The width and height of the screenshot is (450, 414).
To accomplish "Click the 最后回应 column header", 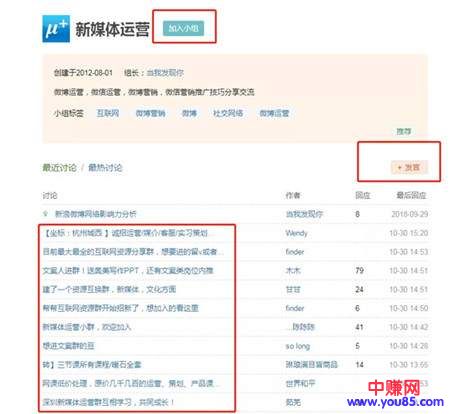I will tap(411, 195).
